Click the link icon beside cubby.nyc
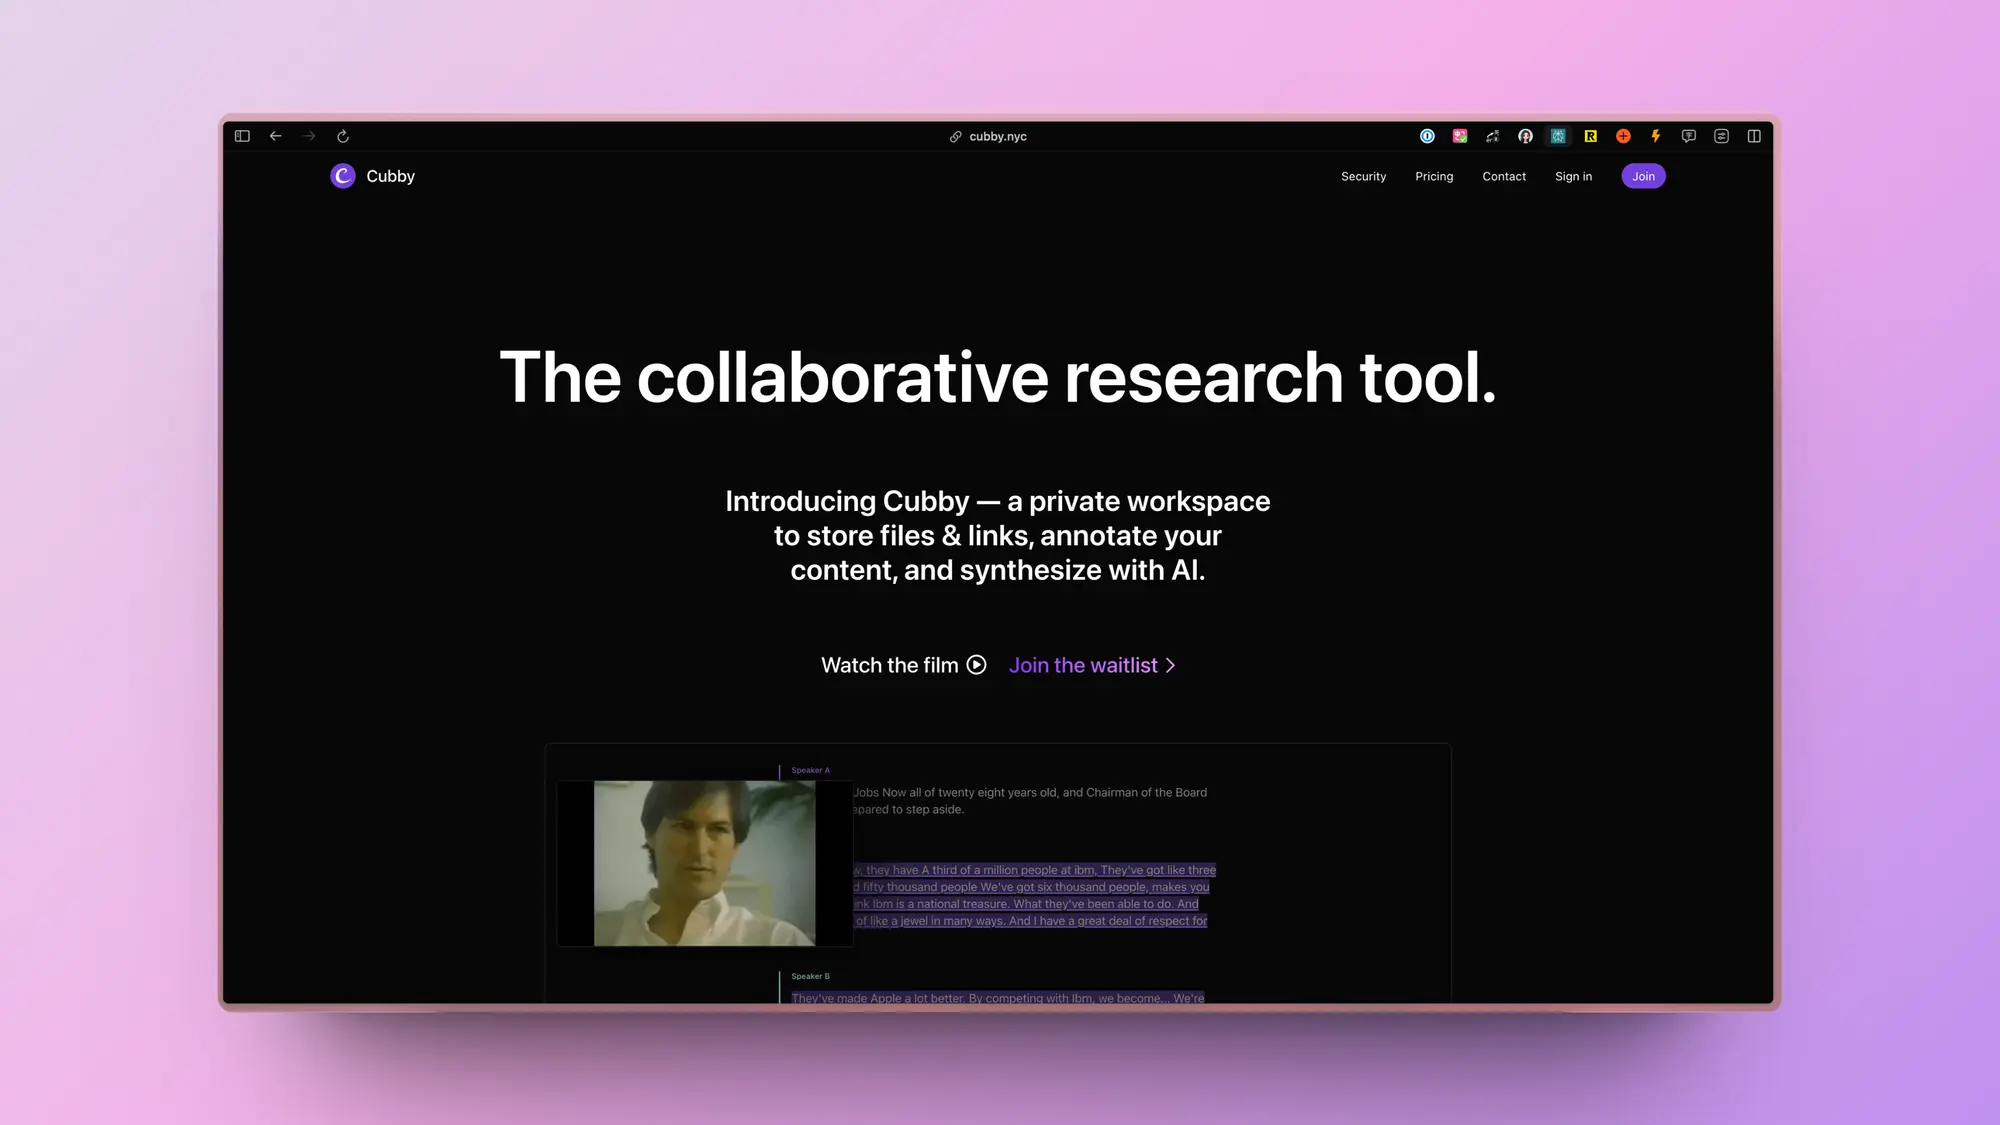2000x1125 pixels. [x=955, y=137]
